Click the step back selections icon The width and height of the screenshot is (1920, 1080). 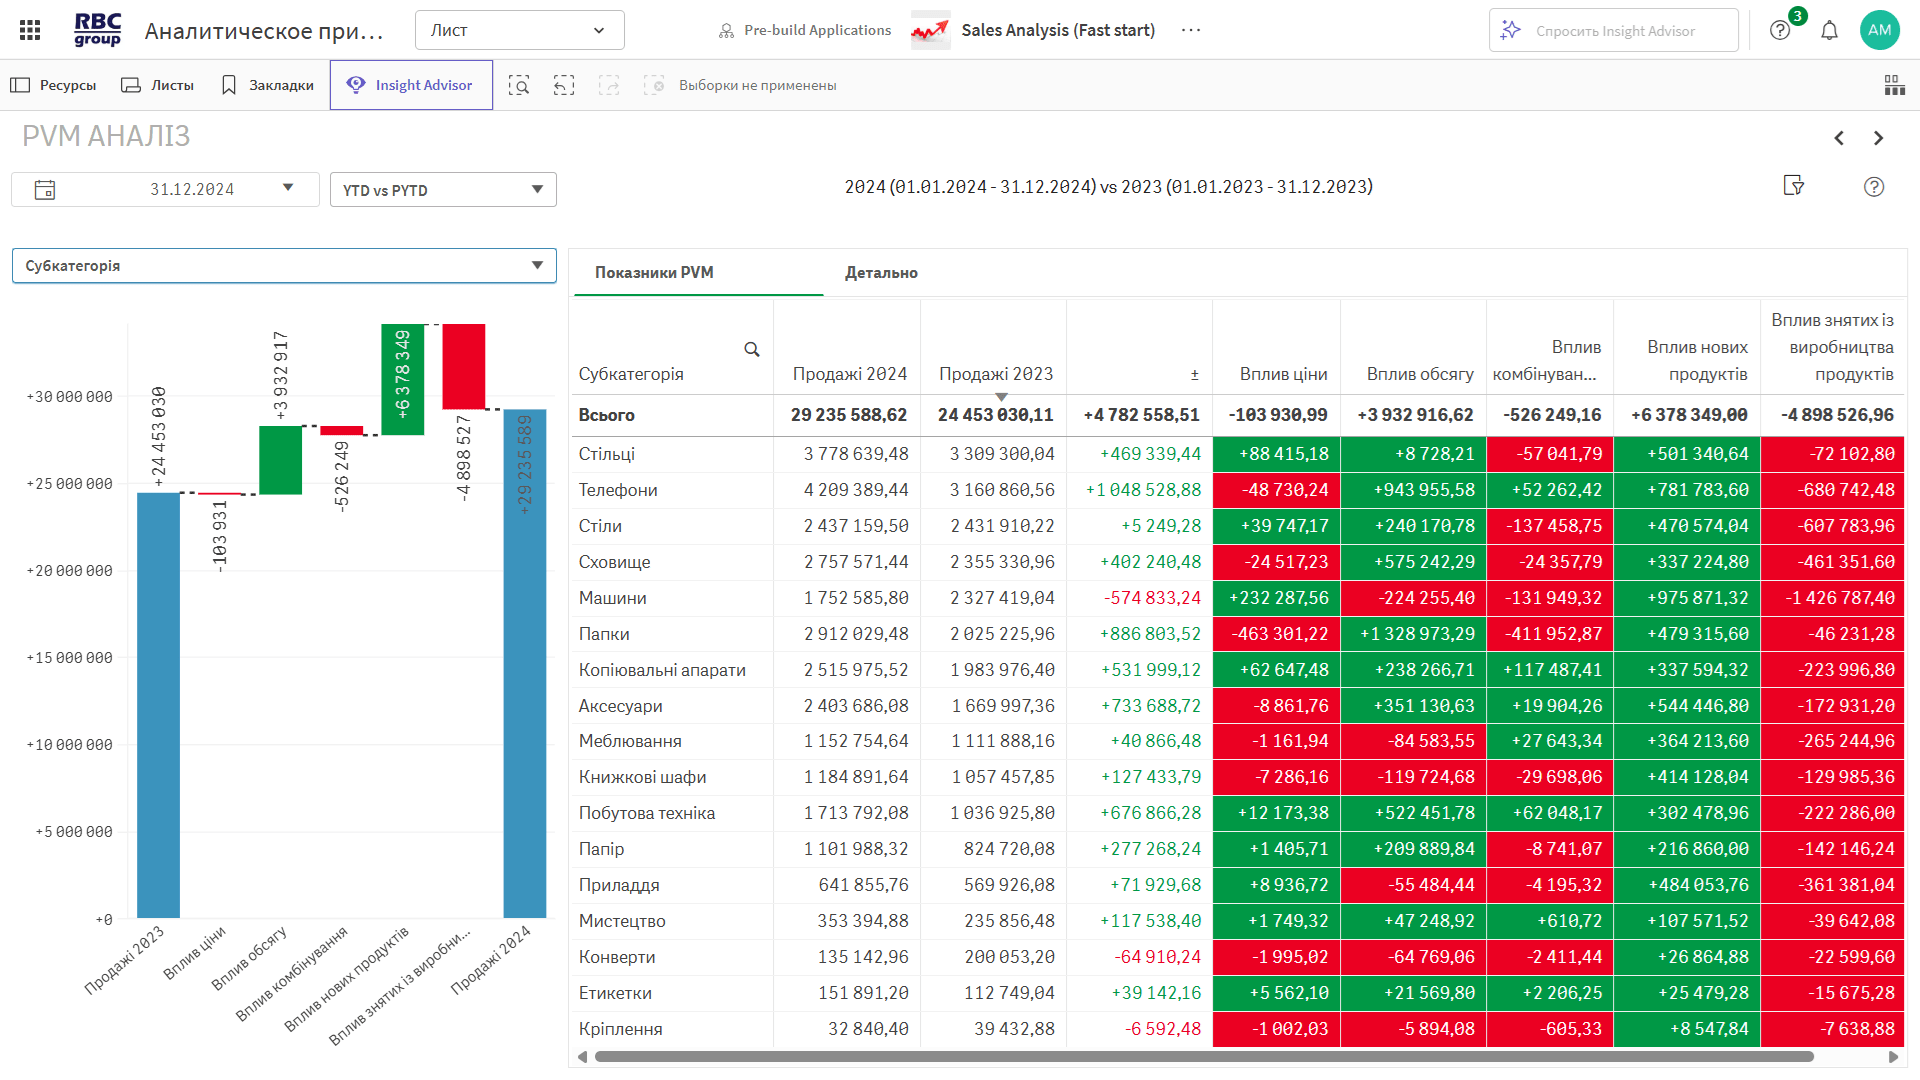[564, 85]
